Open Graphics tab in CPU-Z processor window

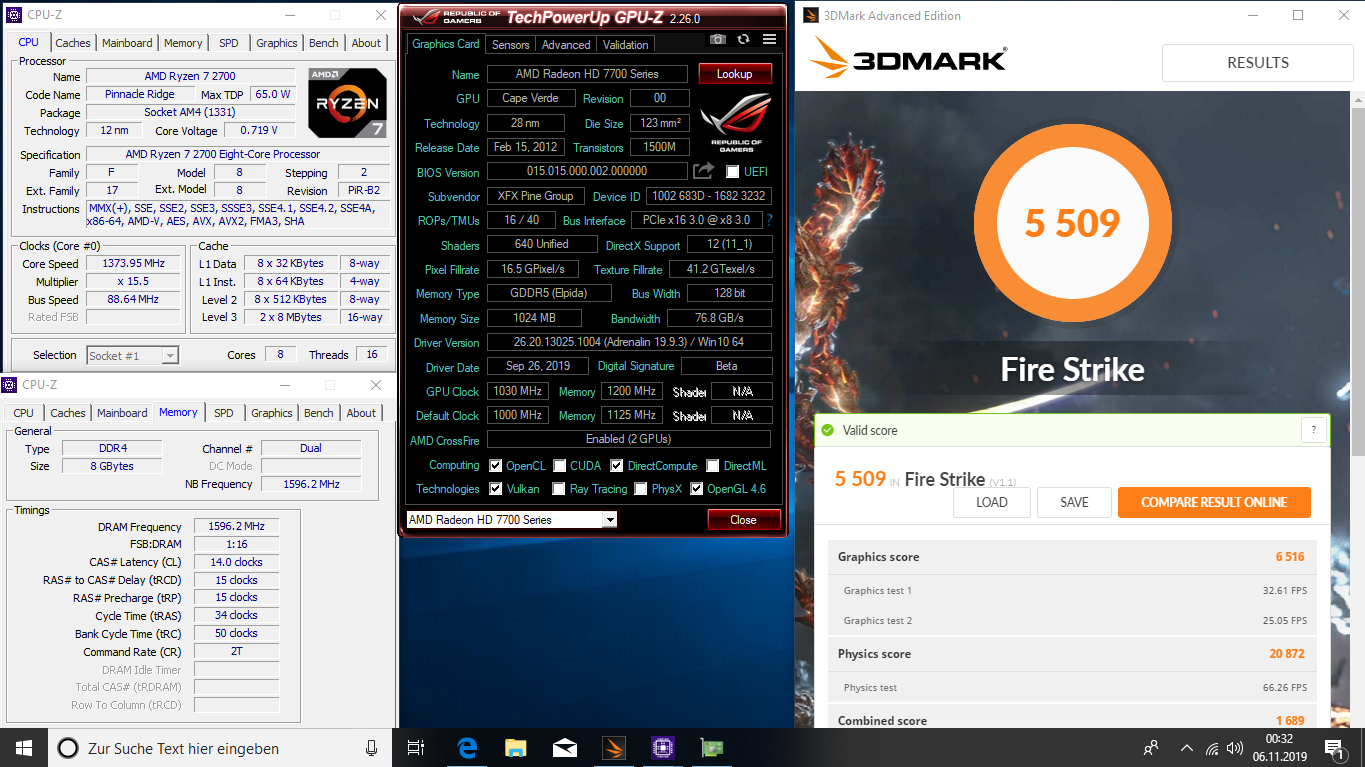[277, 43]
